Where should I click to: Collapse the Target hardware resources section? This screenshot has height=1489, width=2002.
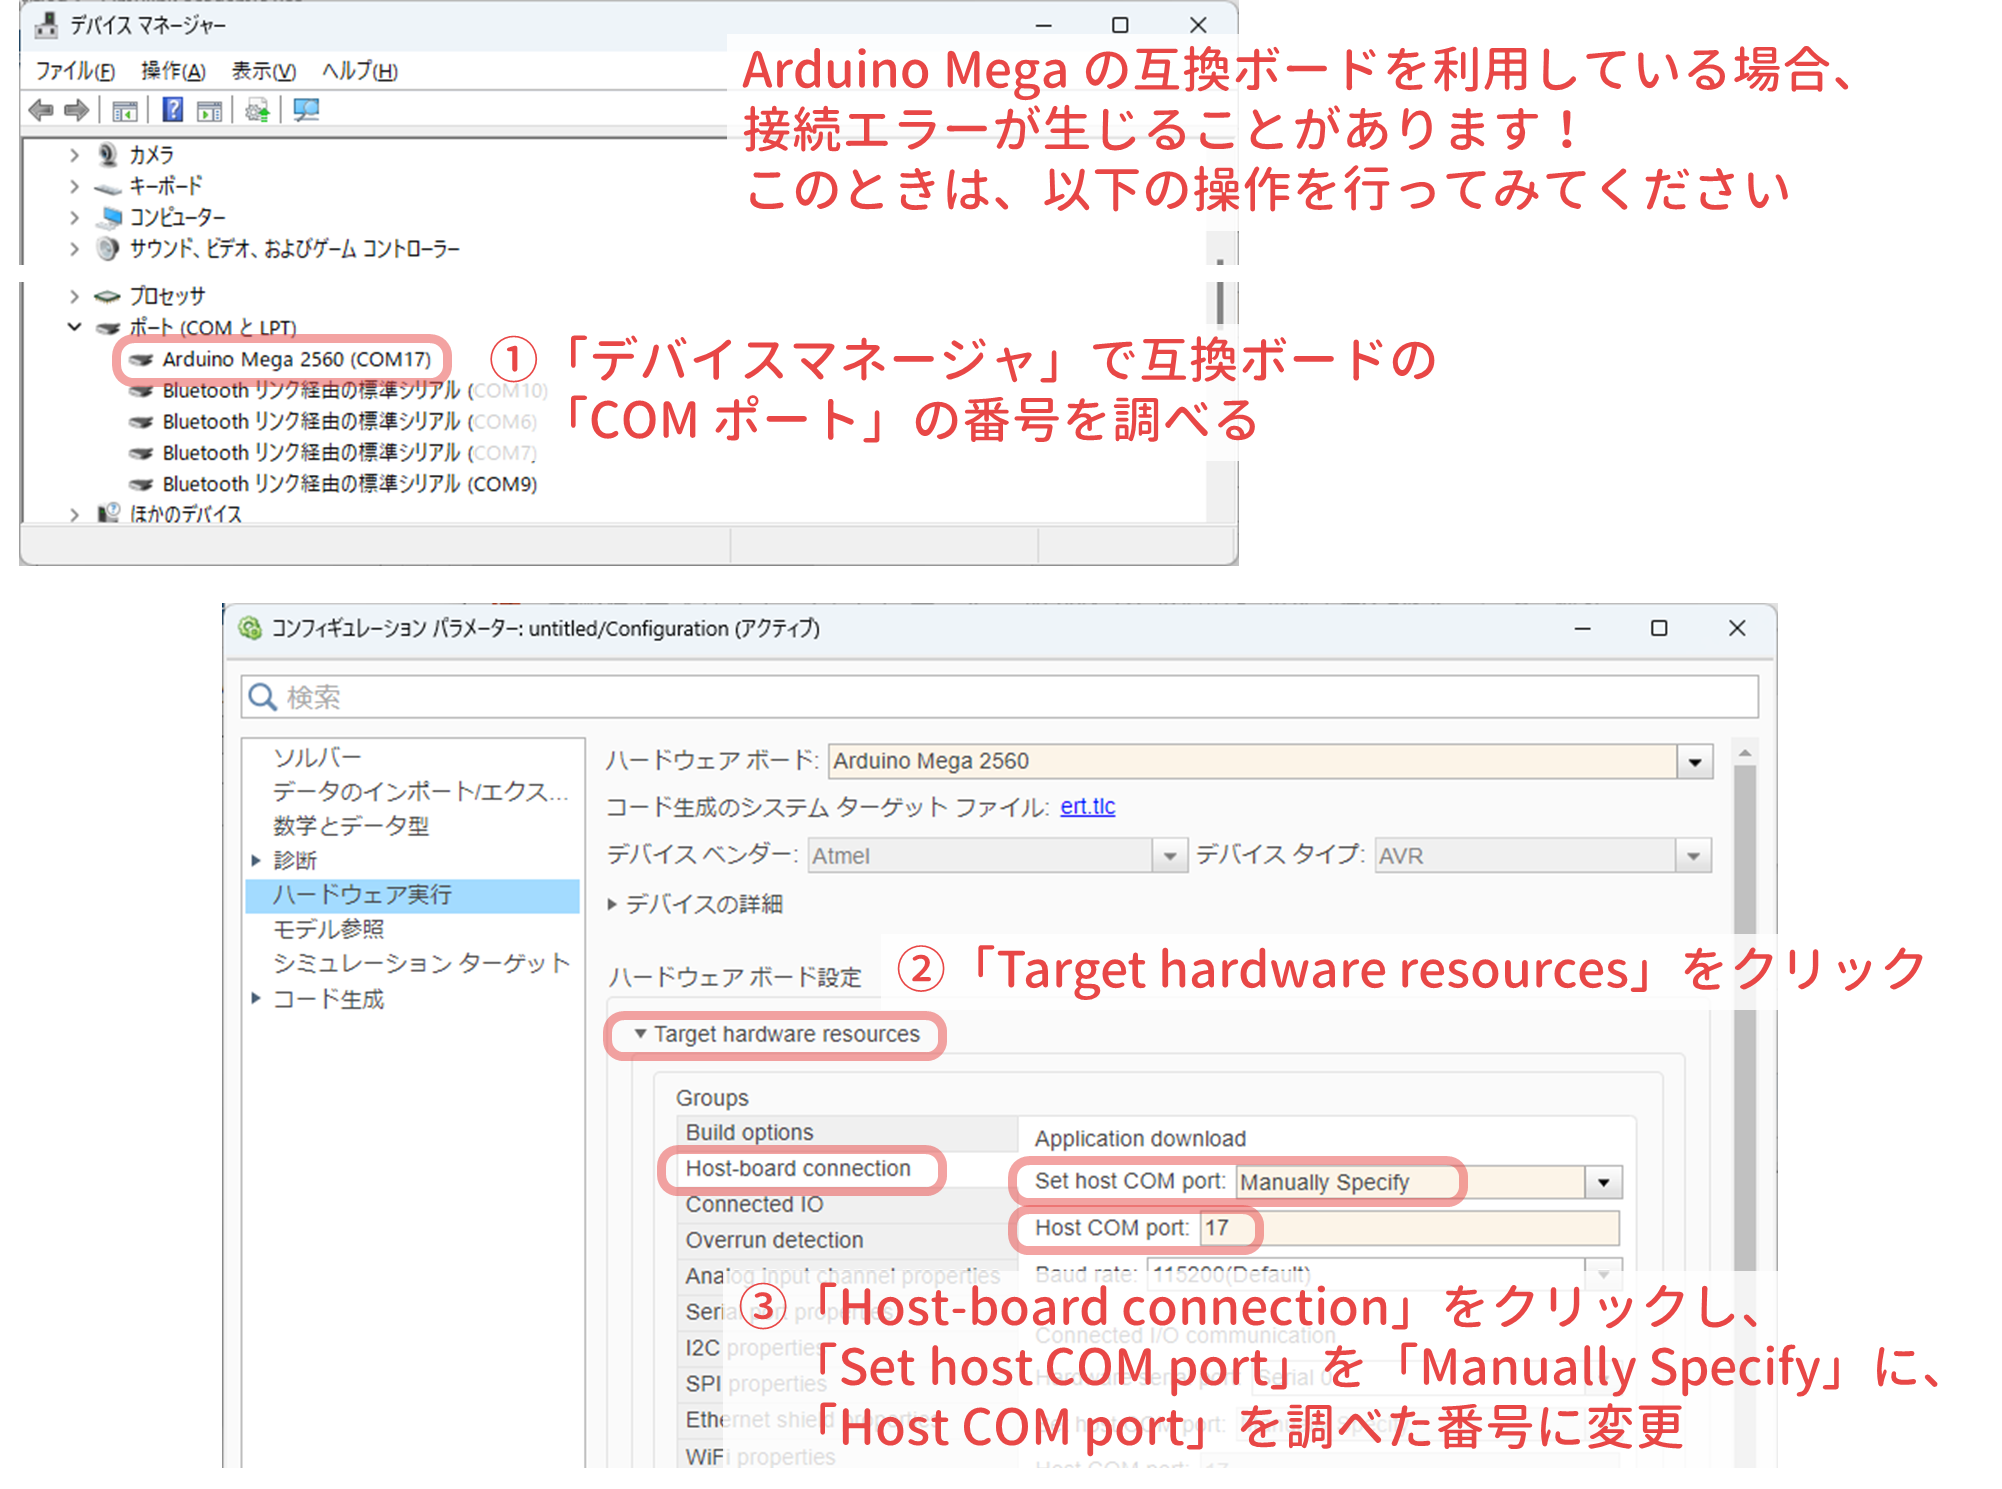click(640, 1034)
